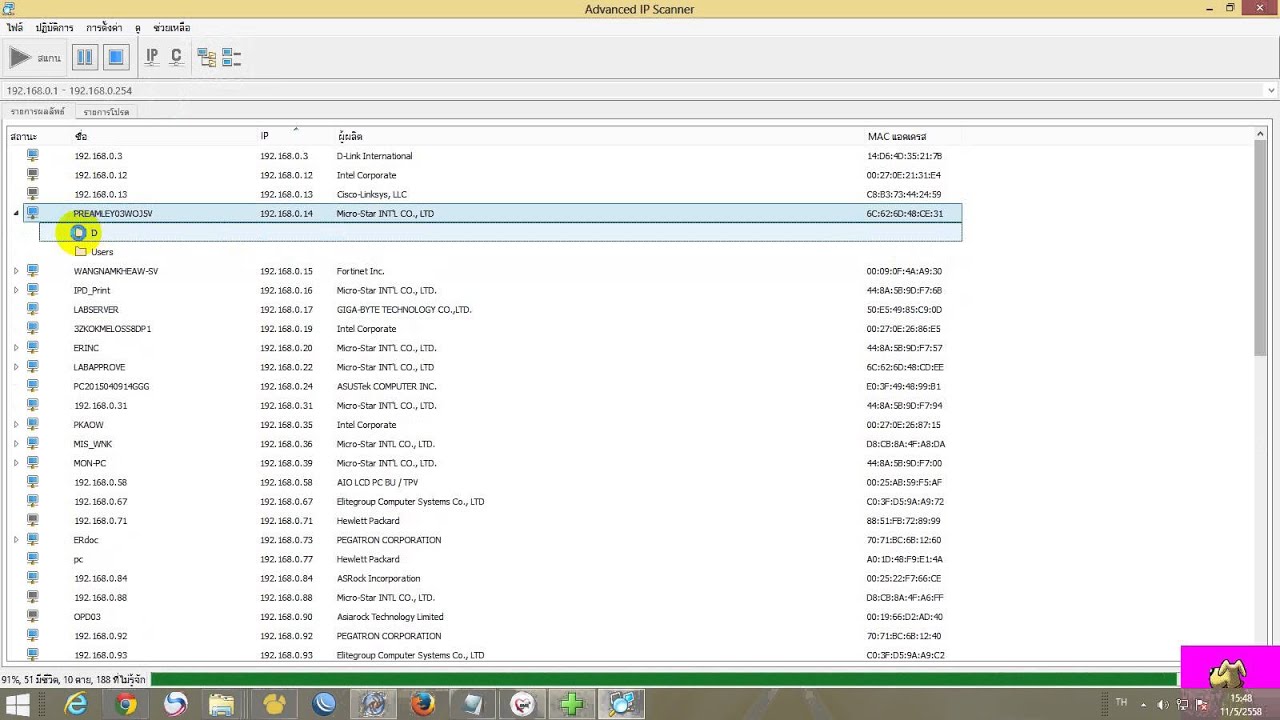Expand the LABAPPROVE node
Viewport: 1280px width, 720px height.
click(16, 367)
